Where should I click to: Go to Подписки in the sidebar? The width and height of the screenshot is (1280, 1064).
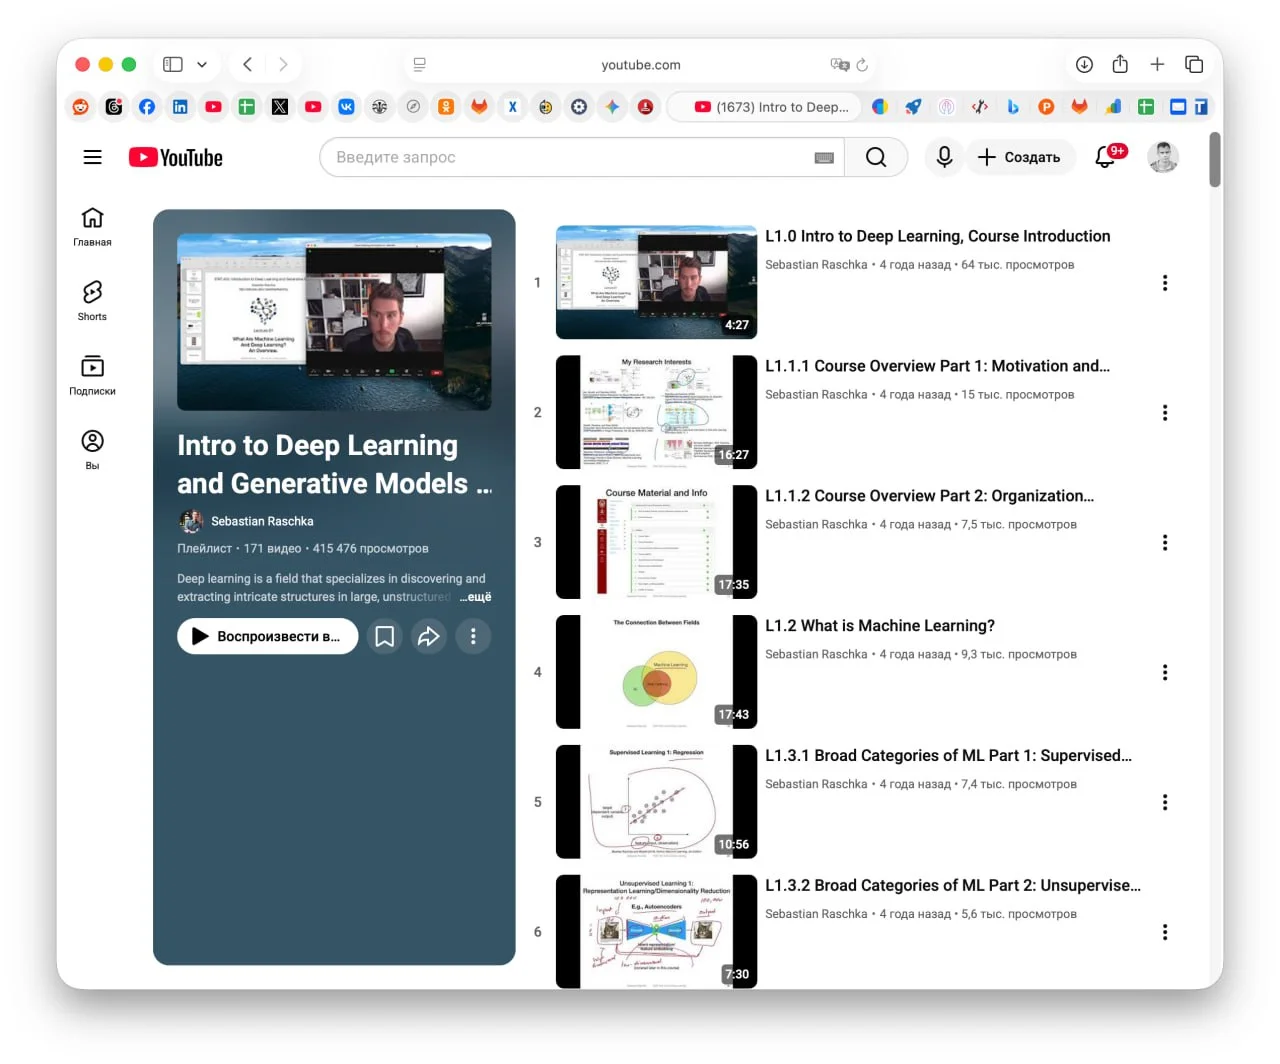[x=92, y=375]
